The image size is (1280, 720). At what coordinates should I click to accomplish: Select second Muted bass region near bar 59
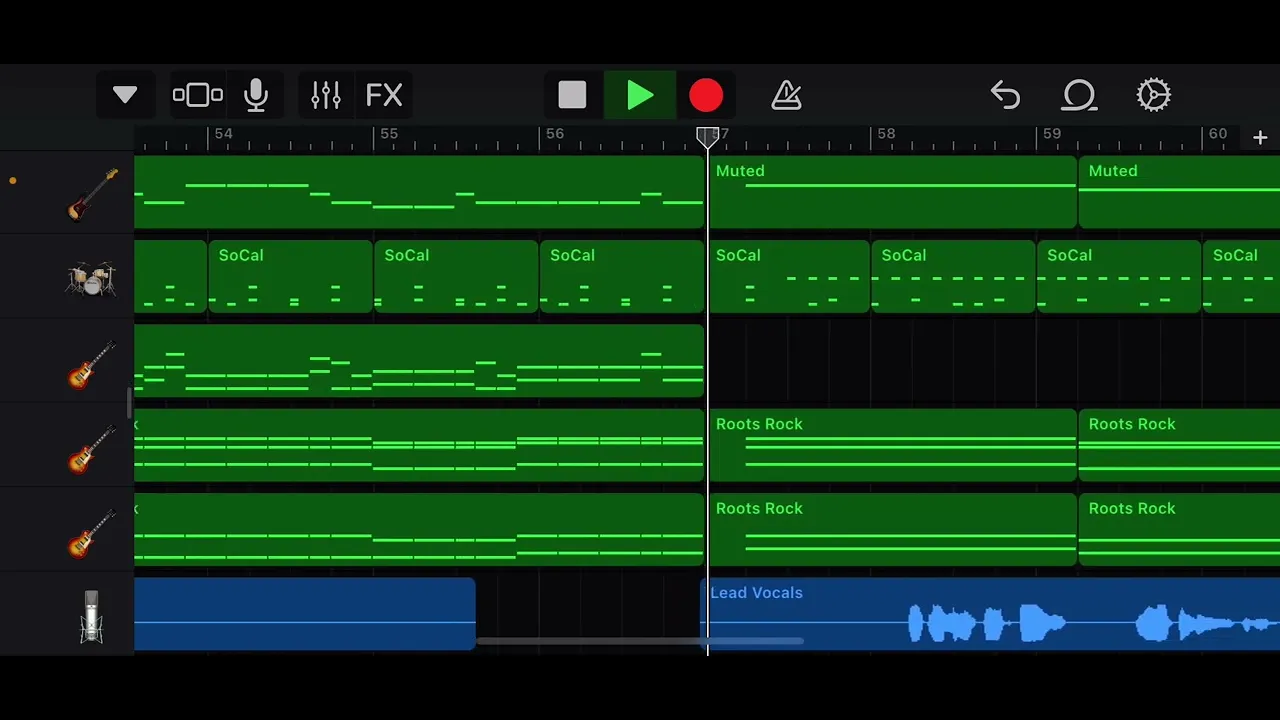click(1180, 192)
